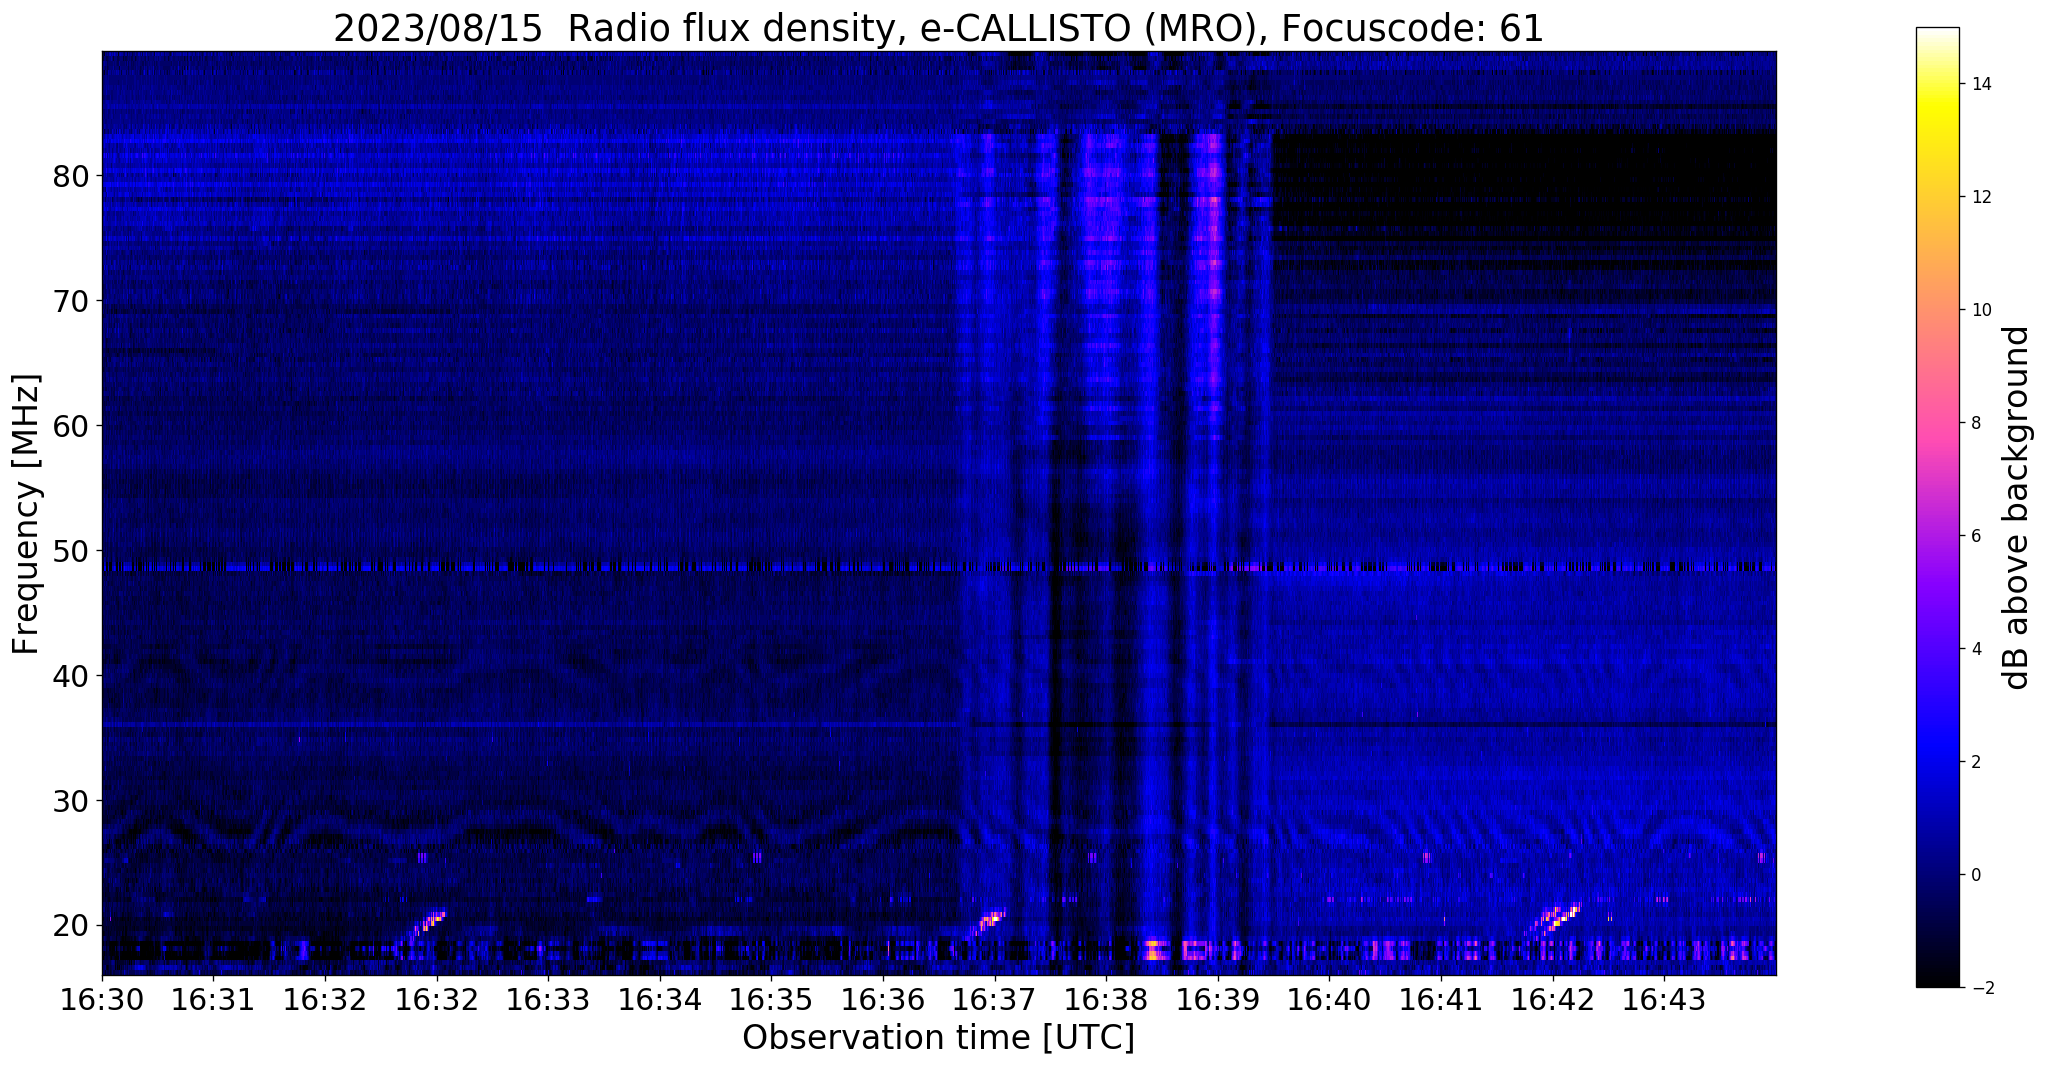This screenshot has height=1067, width=2047.
Task: Select the 16:43 time tick label
Action: [x=1664, y=1000]
